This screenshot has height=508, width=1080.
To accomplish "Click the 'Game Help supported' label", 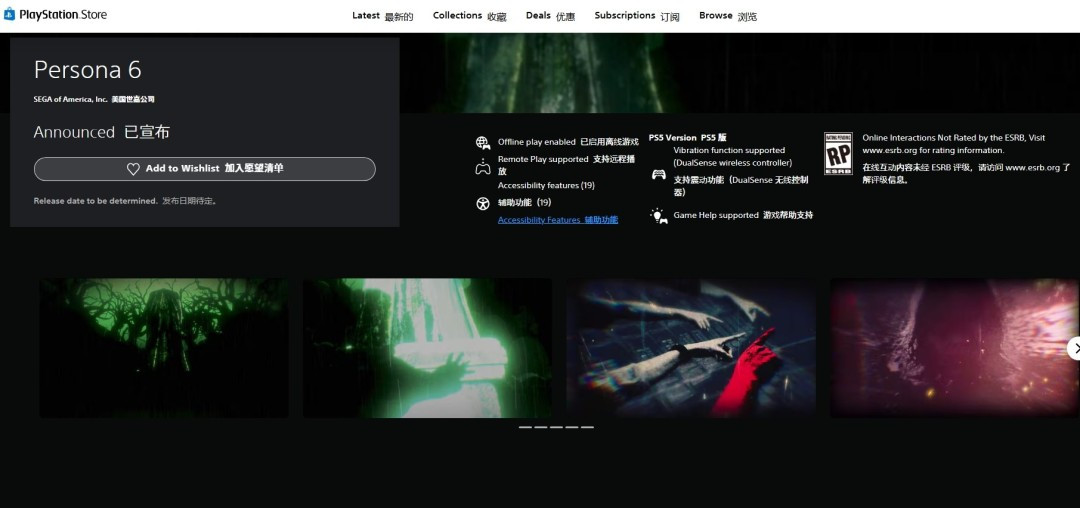I will point(716,215).
